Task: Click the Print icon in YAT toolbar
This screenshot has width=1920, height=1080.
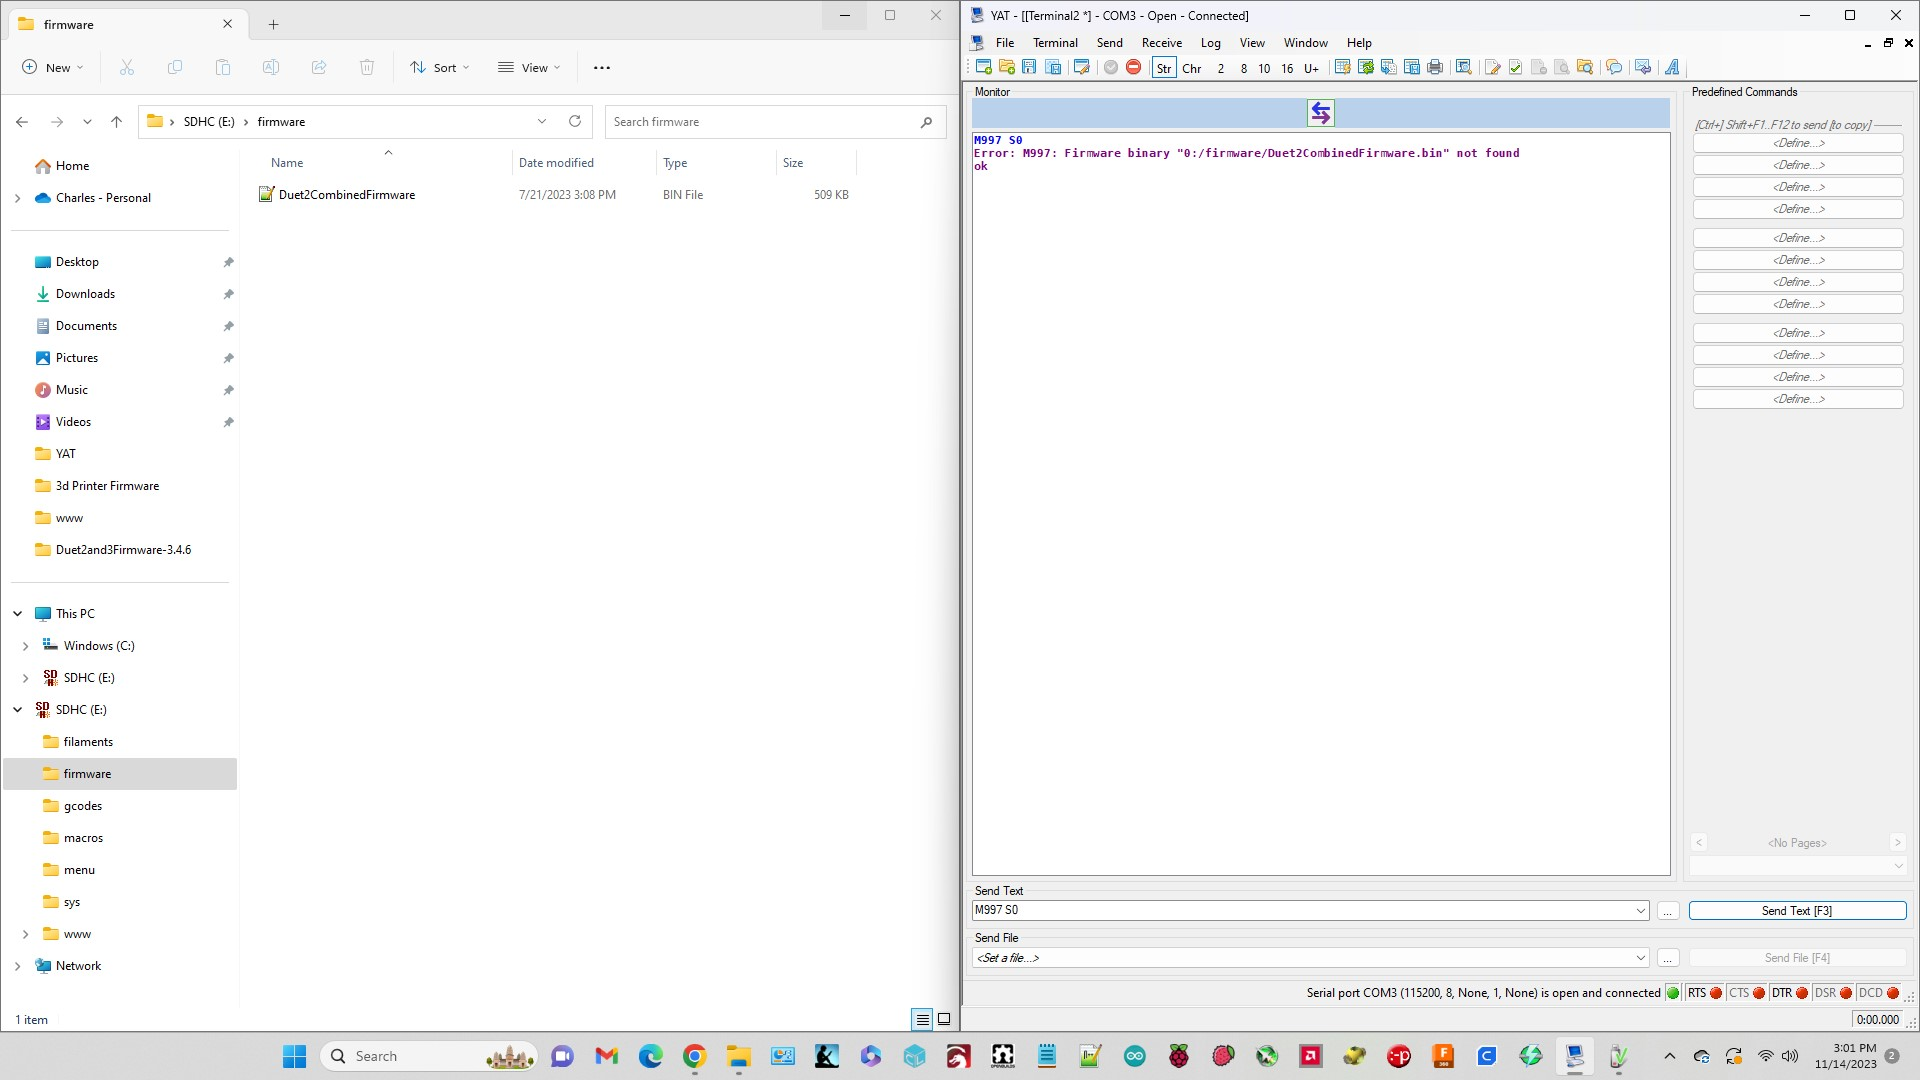Action: [1435, 67]
